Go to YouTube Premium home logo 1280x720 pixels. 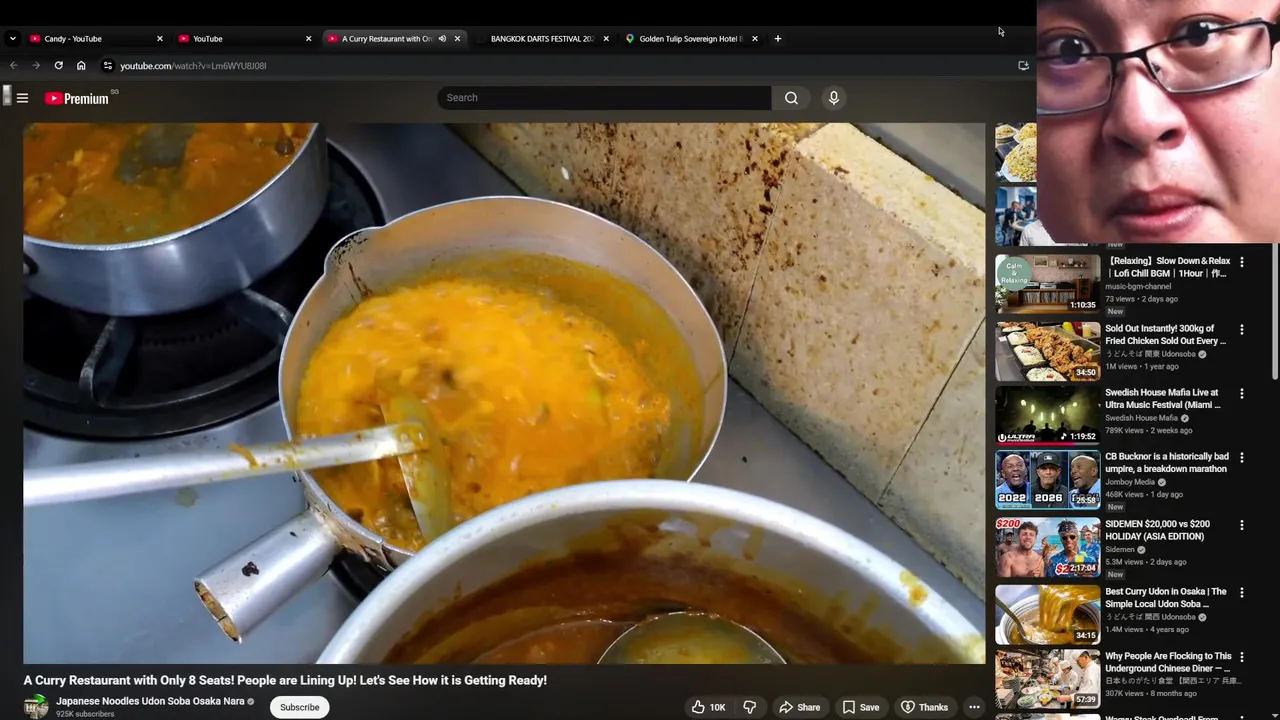[77, 98]
